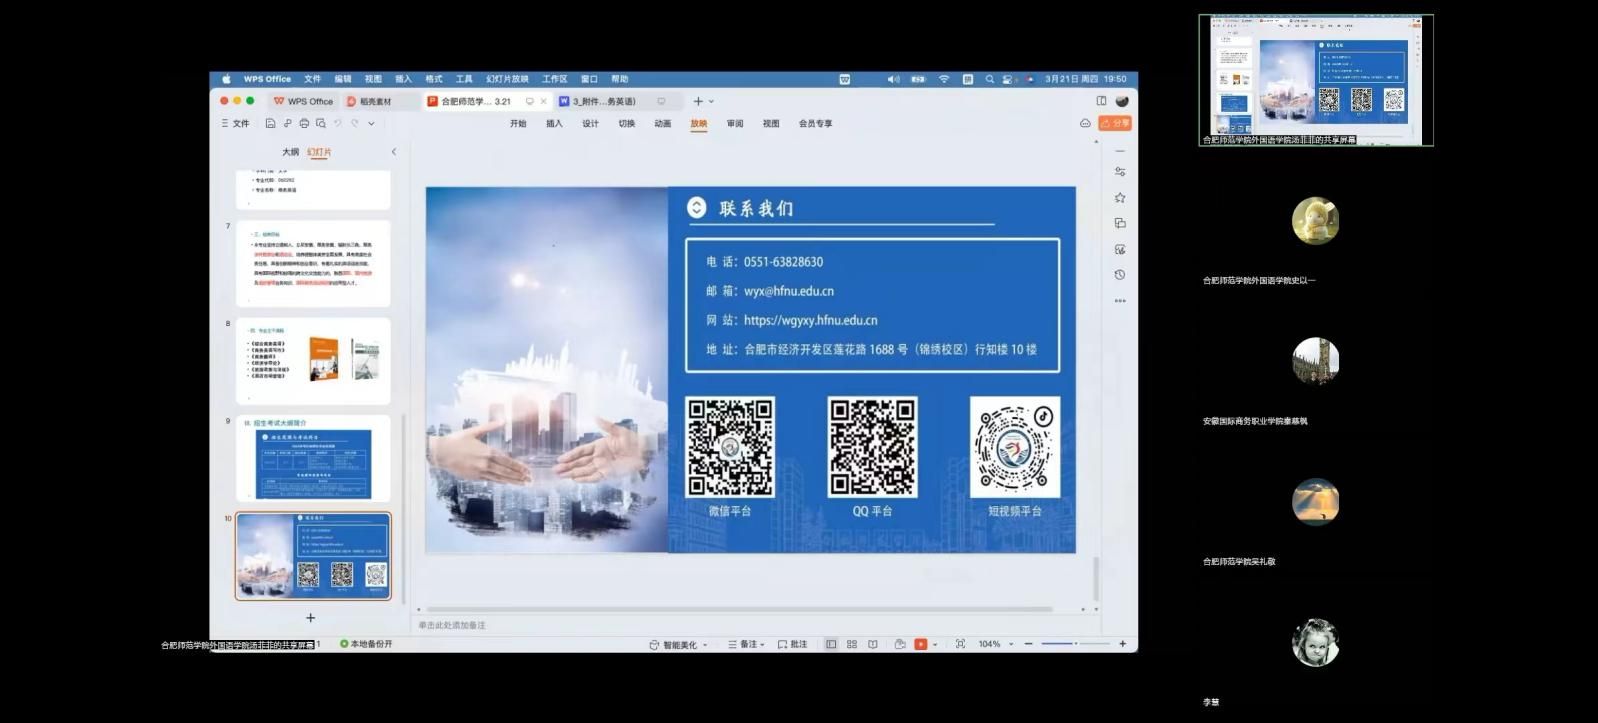Click the save icon in the quick toolbar
The image size is (1598, 723).
[270, 124]
